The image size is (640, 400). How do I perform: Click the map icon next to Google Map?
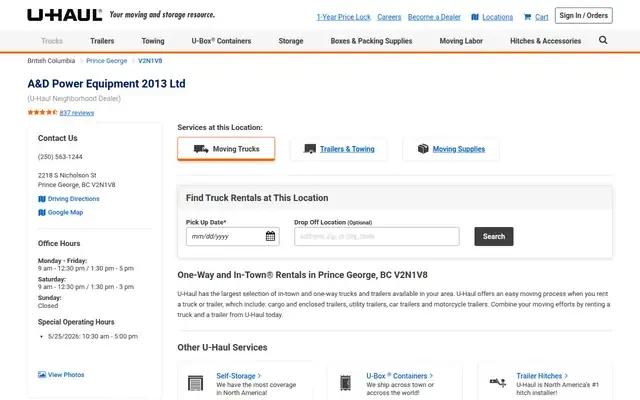42,213
